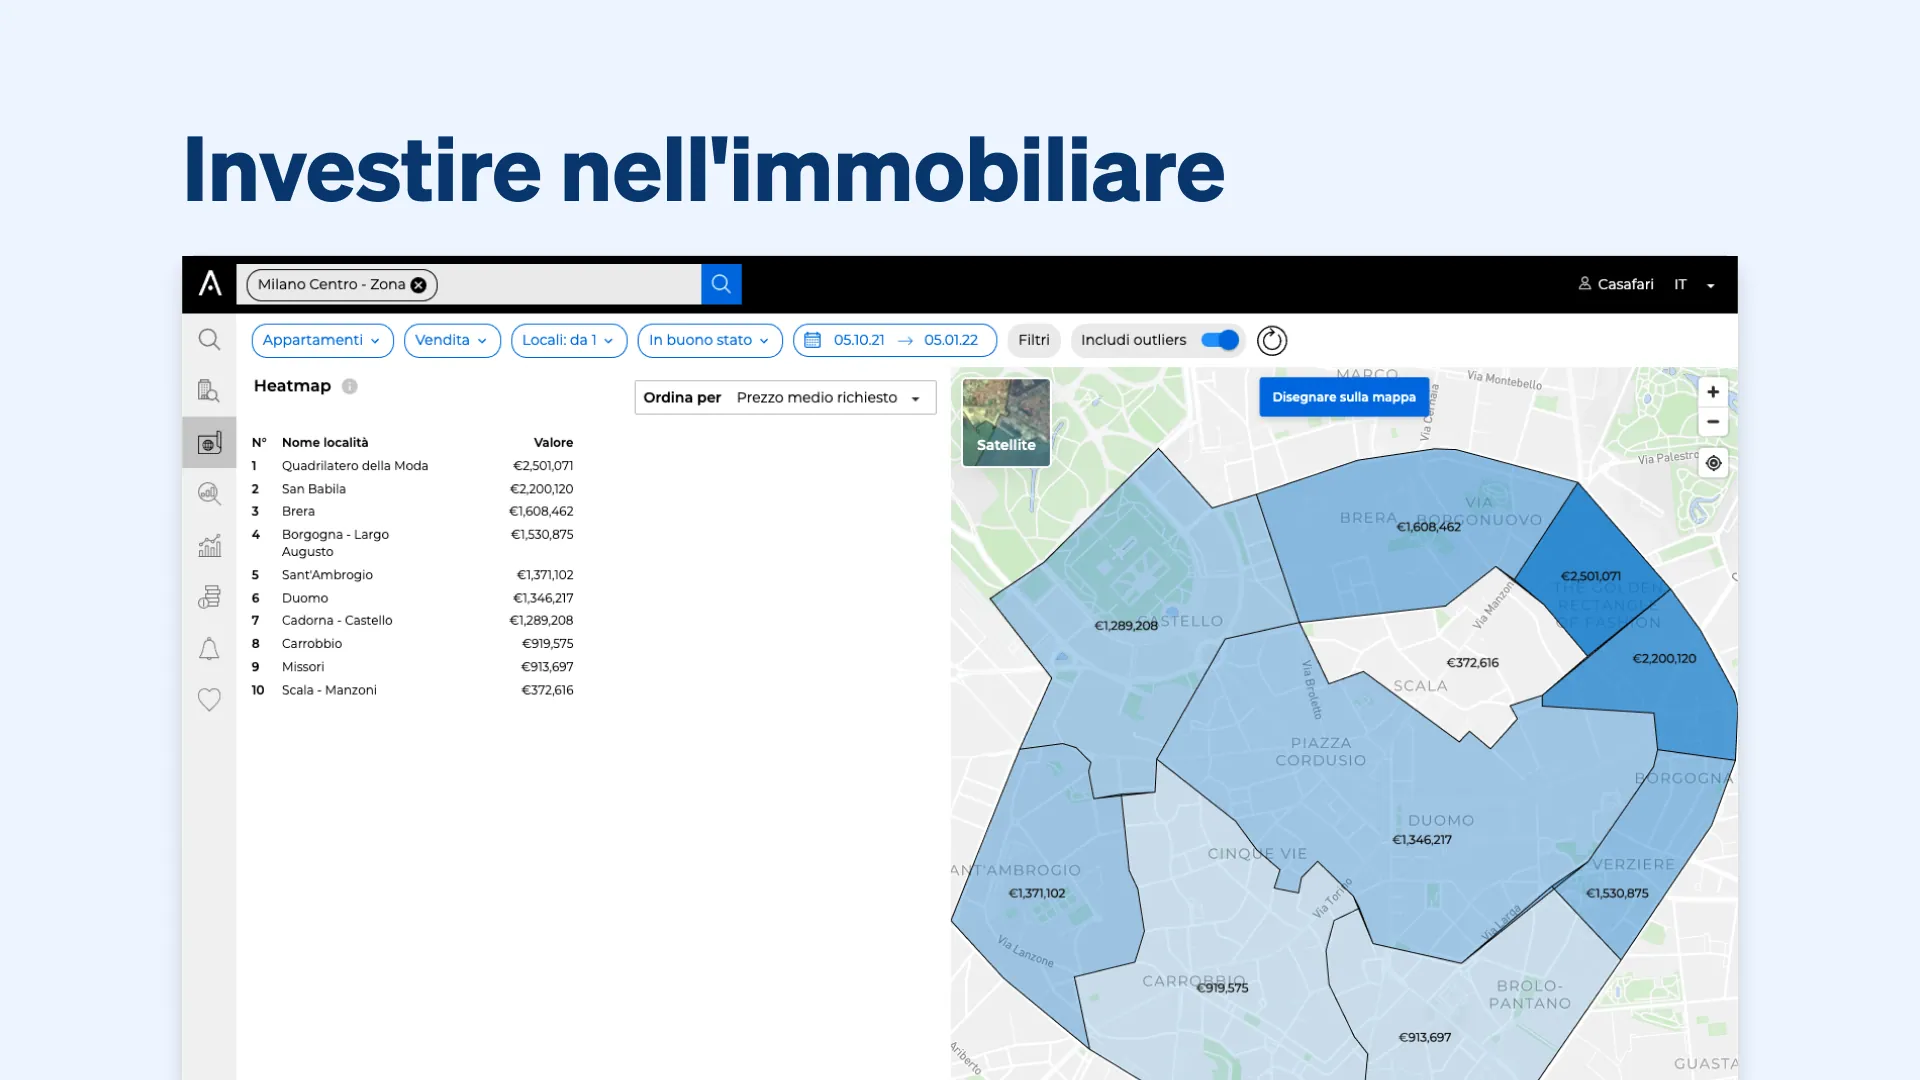1920x1080 pixels.
Task: Click the Filtri button
Action: [1034, 340]
